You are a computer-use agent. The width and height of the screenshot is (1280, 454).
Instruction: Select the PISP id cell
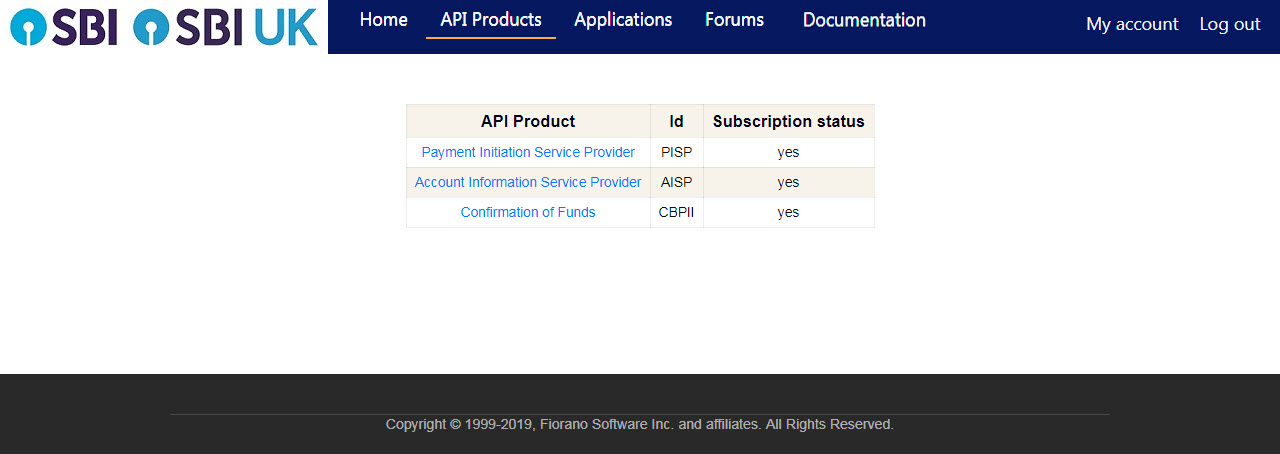coord(677,153)
